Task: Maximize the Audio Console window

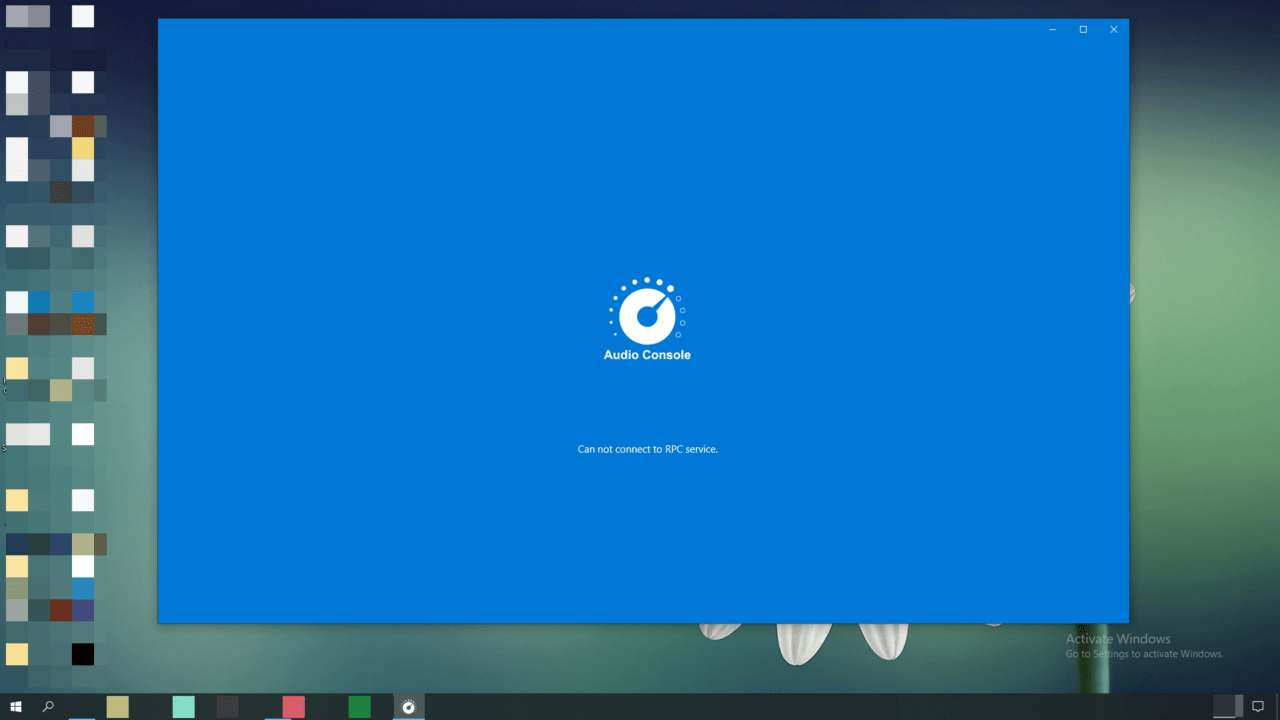Action: pos(1083,30)
